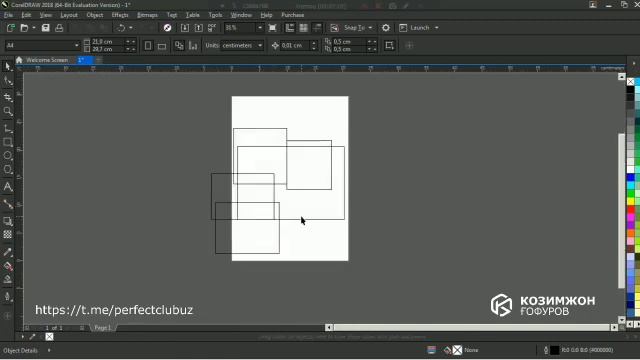Open the Undo history dropdown arrow
Screen dimensions: 640x360
coord(131,28)
